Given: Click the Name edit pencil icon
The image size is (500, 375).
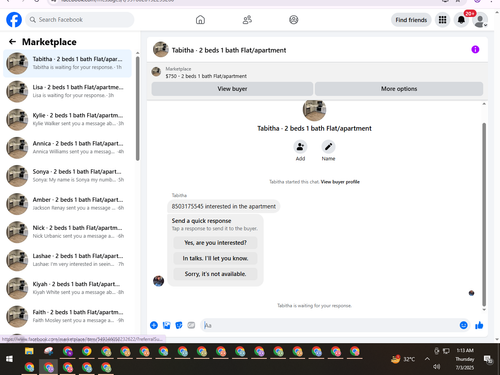Looking at the screenshot, I should click(328, 147).
